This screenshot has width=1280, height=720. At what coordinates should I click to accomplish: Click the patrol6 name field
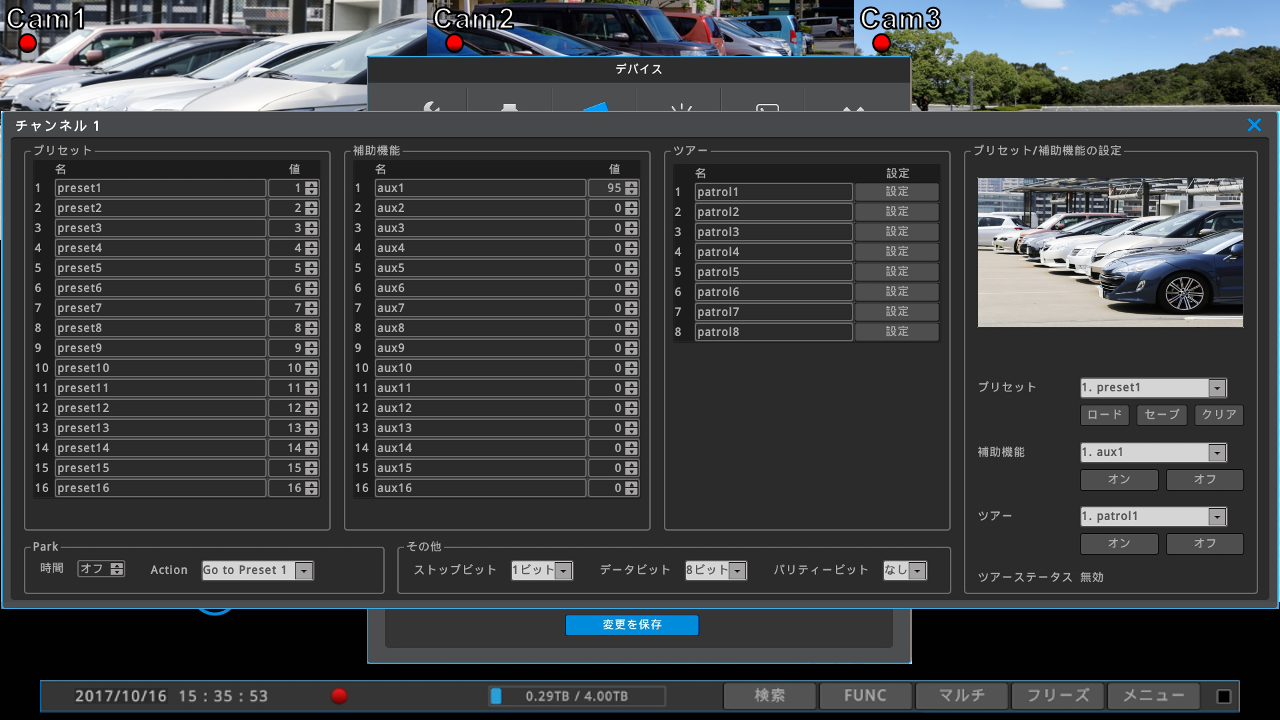coord(774,292)
